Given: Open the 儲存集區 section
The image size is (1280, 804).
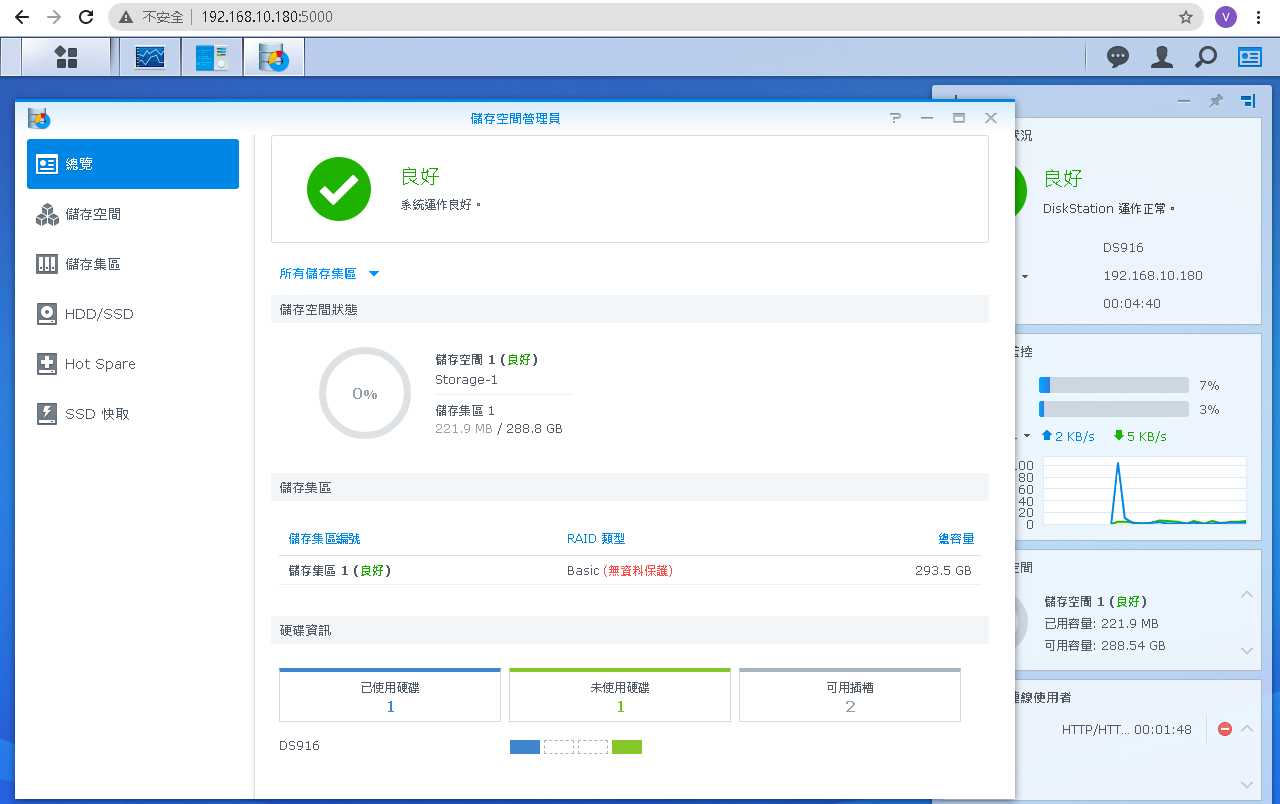Looking at the screenshot, I should point(133,264).
